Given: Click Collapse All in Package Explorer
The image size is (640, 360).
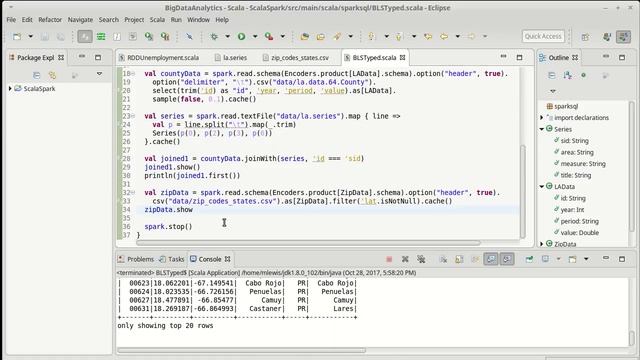Looking at the screenshot, I should [x=36, y=75].
